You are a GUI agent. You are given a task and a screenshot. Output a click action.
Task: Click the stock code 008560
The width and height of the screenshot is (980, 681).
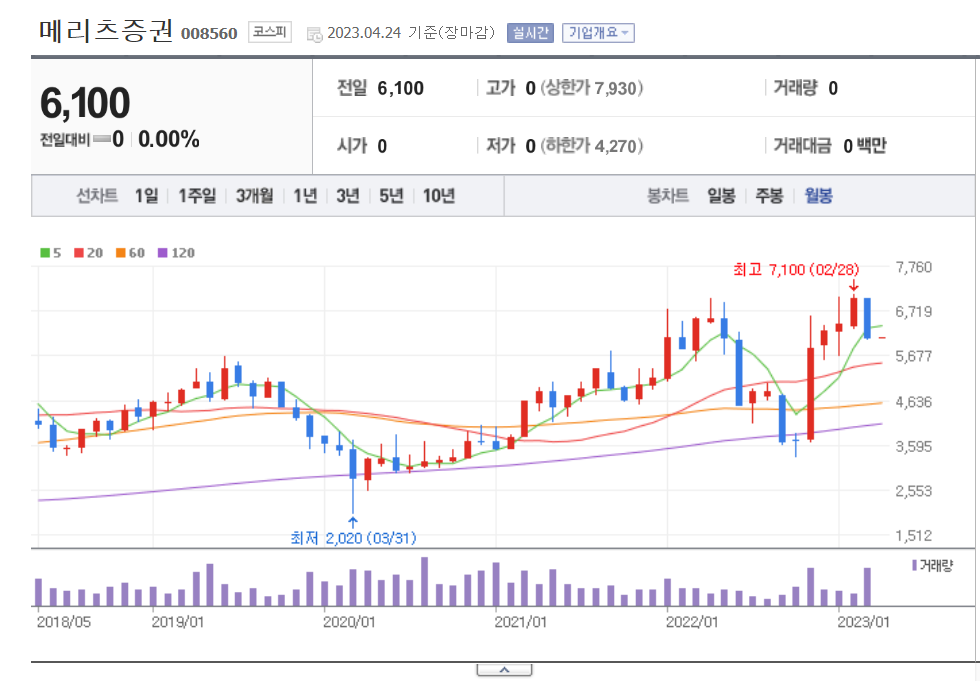click(209, 34)
